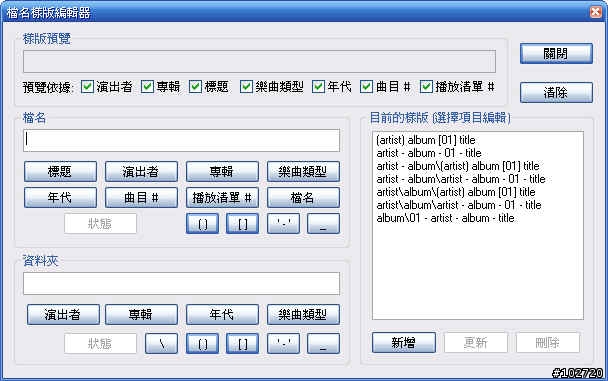Click the 檔名 button in filename section
This screenshot has width=608, height=381.
pos(303,198)
